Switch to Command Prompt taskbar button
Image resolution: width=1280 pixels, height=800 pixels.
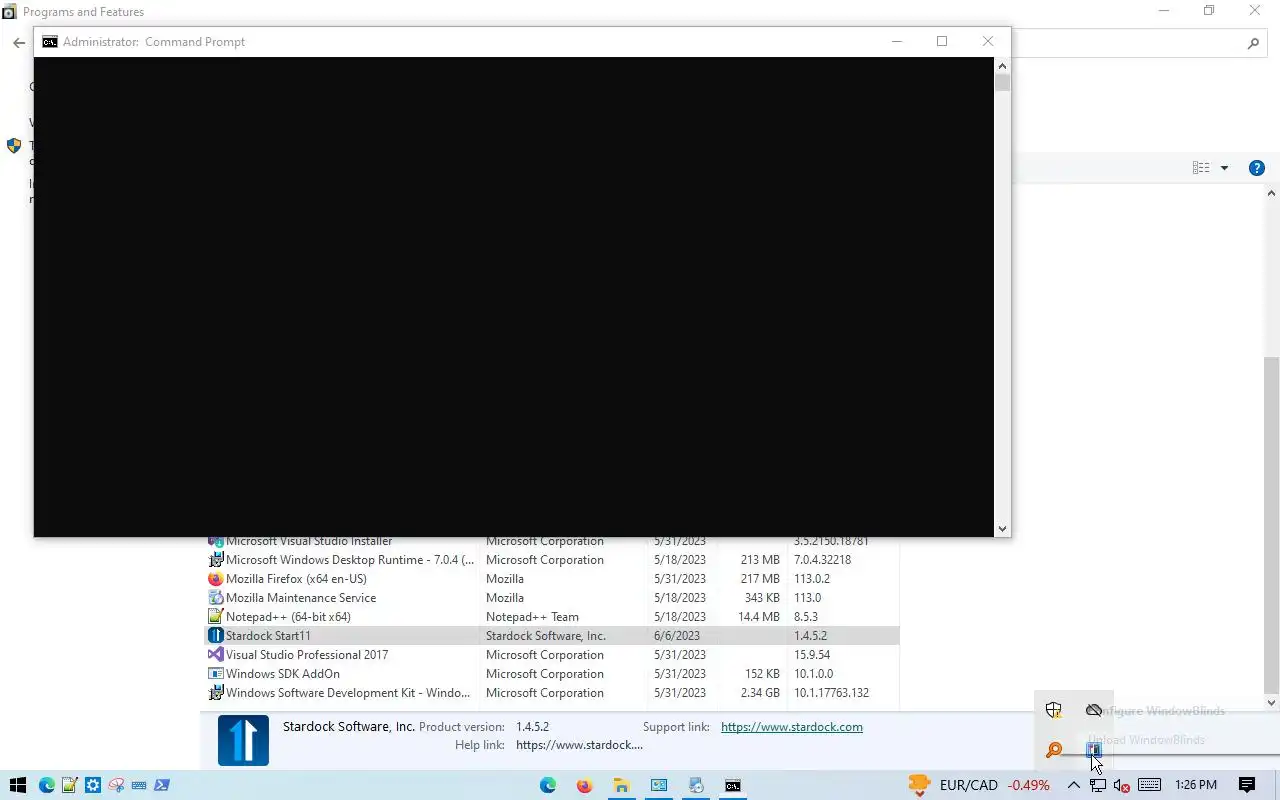(x=733, y=785)
